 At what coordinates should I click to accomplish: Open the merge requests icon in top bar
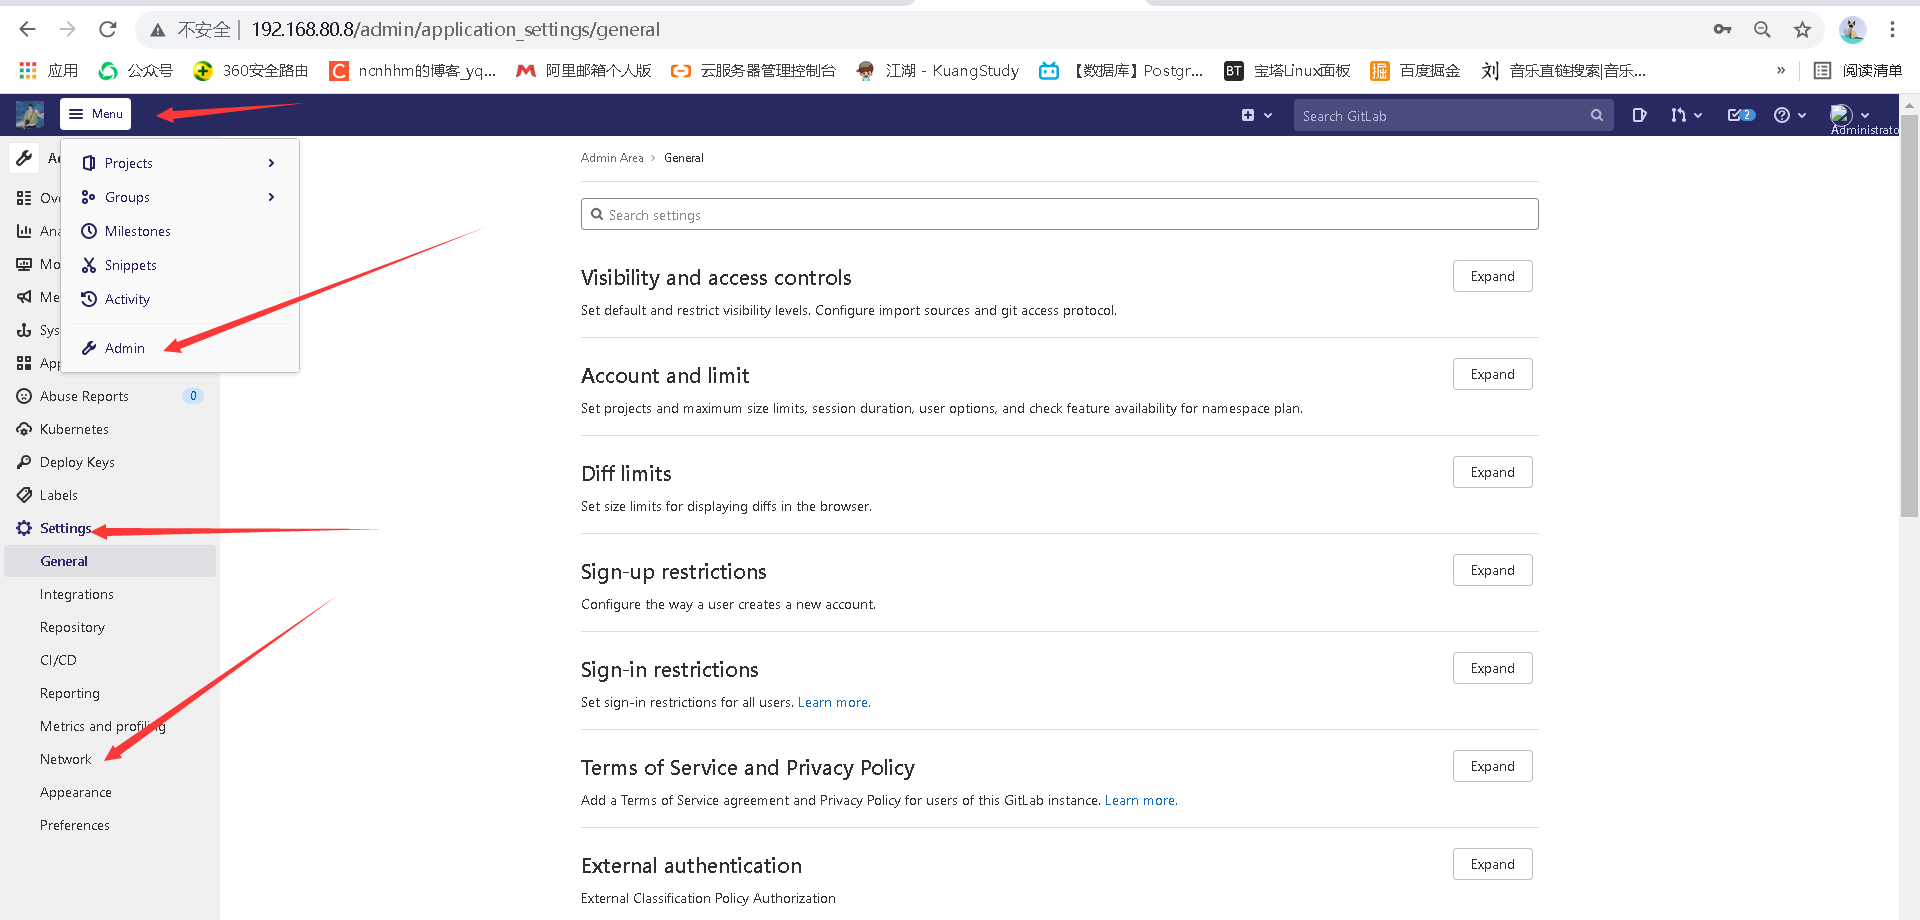click(x=1681, y=115)
